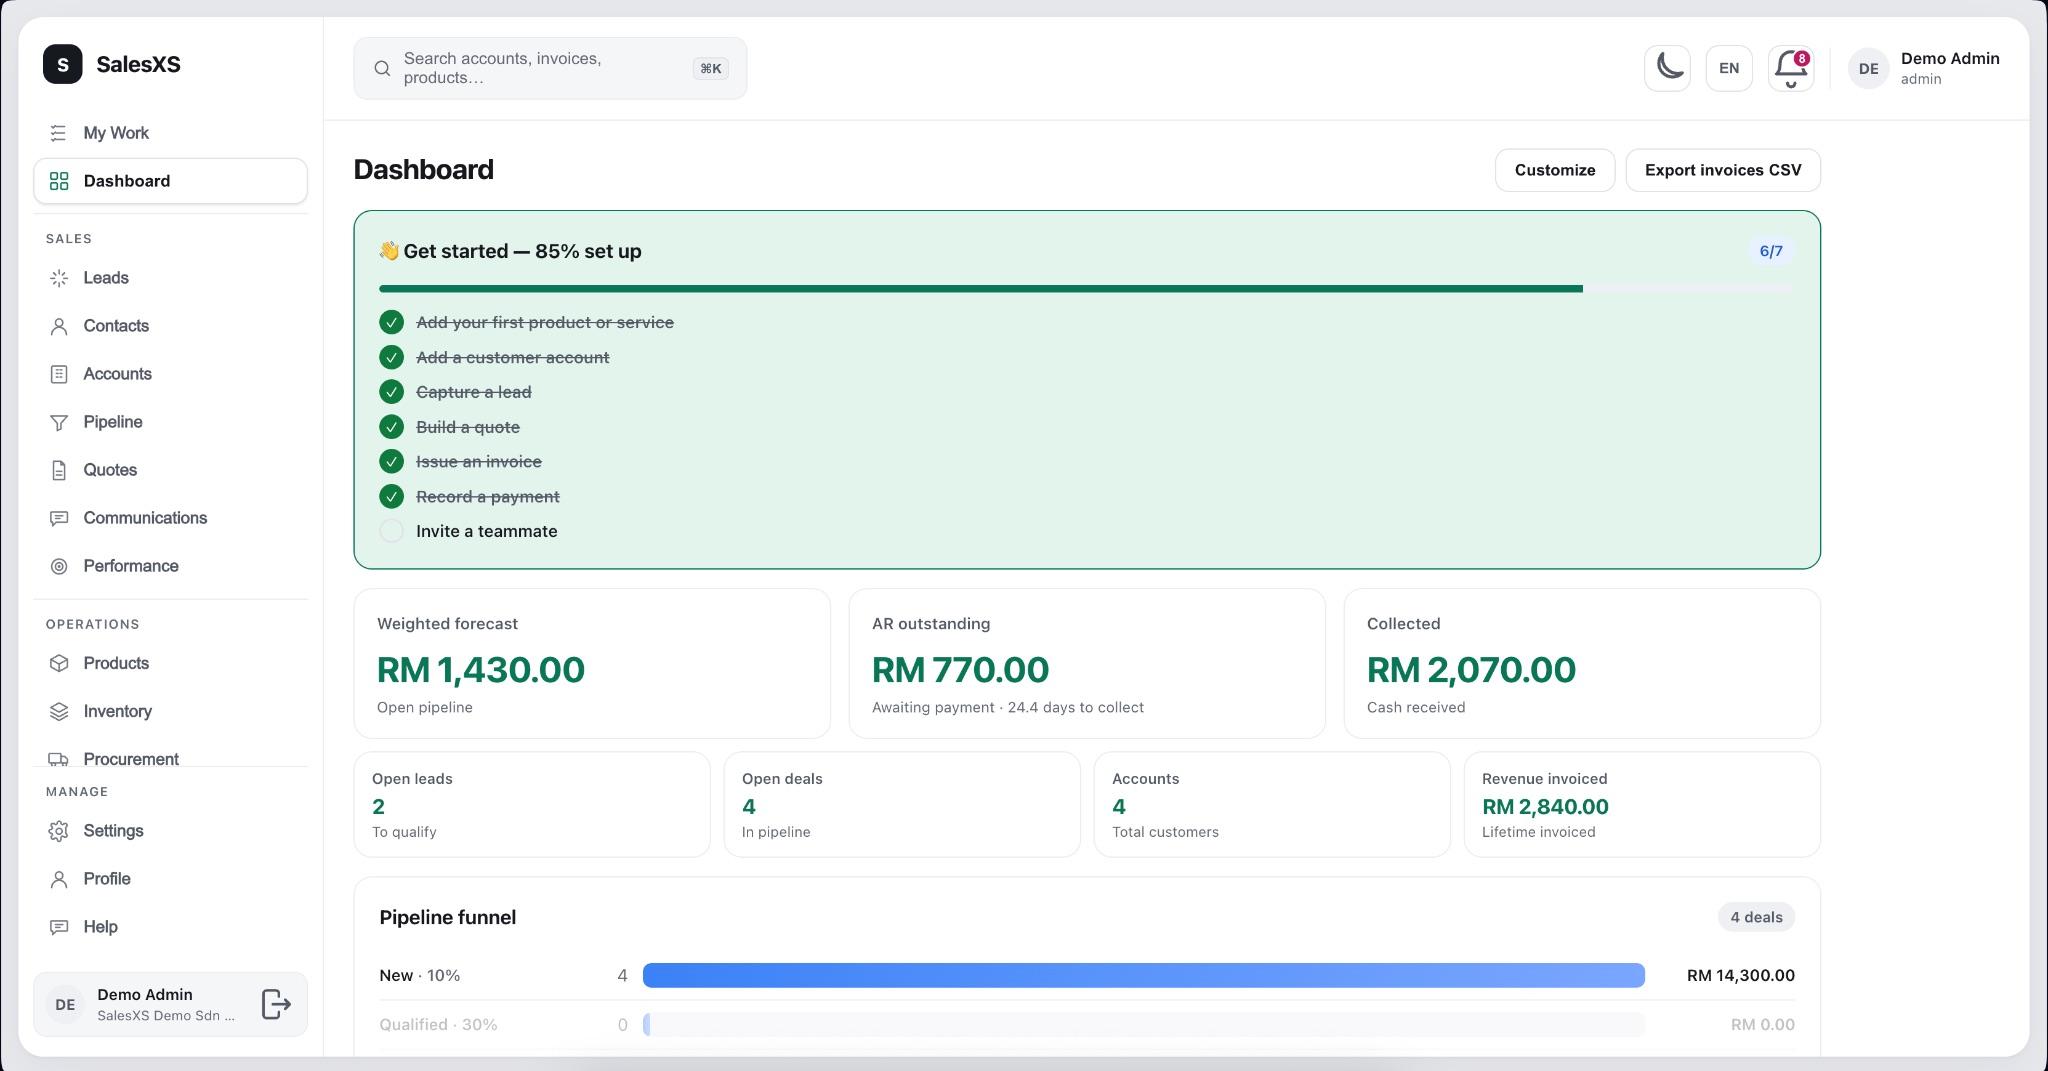
Task: Open My Work list icon
Action: tap(59, 133)
